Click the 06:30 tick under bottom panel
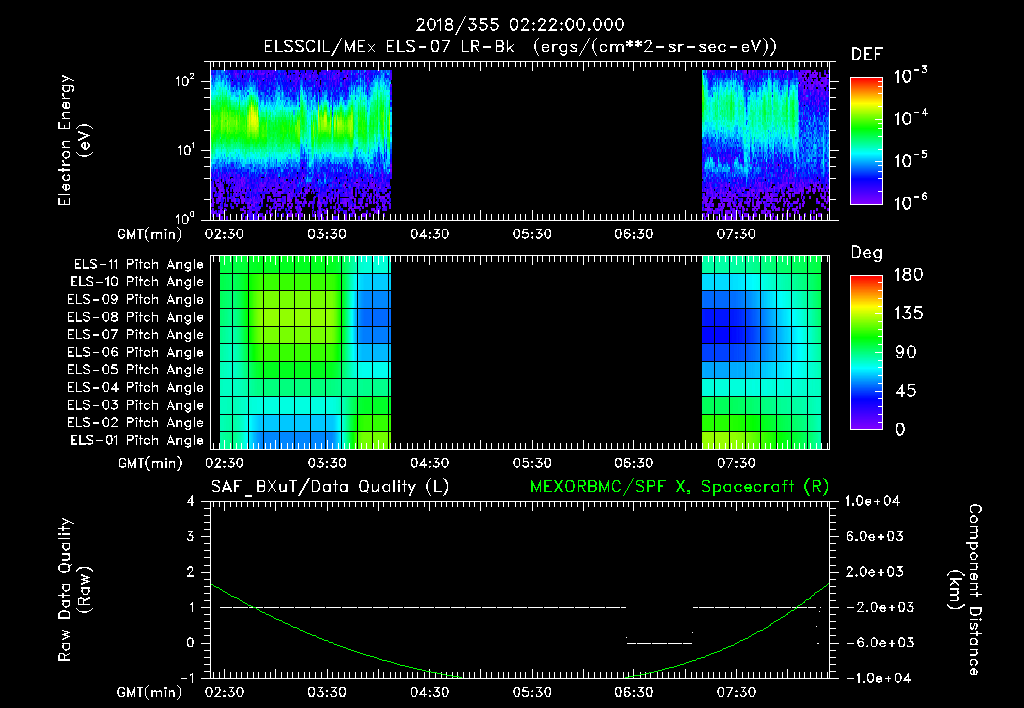Screen dimensions: 1024x708 click(633, 692)
